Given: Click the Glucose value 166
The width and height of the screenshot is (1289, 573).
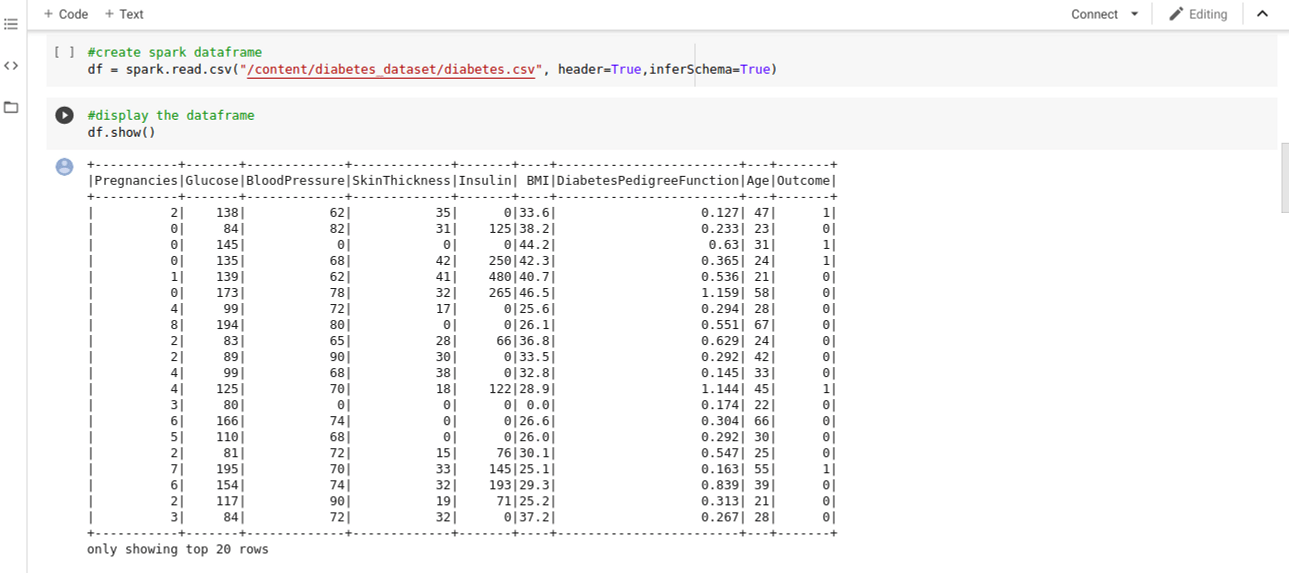Looking at the screenshot, I should click(227, 421).
